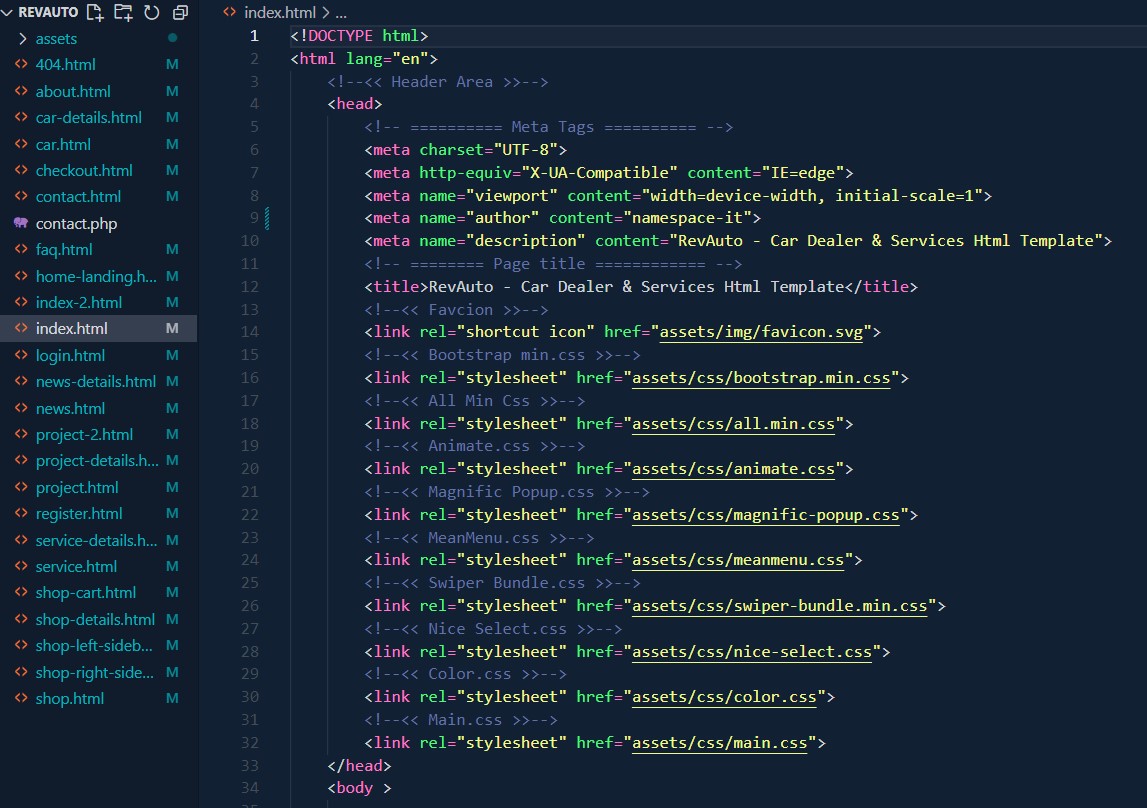Select login.html in the file tree

70,355
